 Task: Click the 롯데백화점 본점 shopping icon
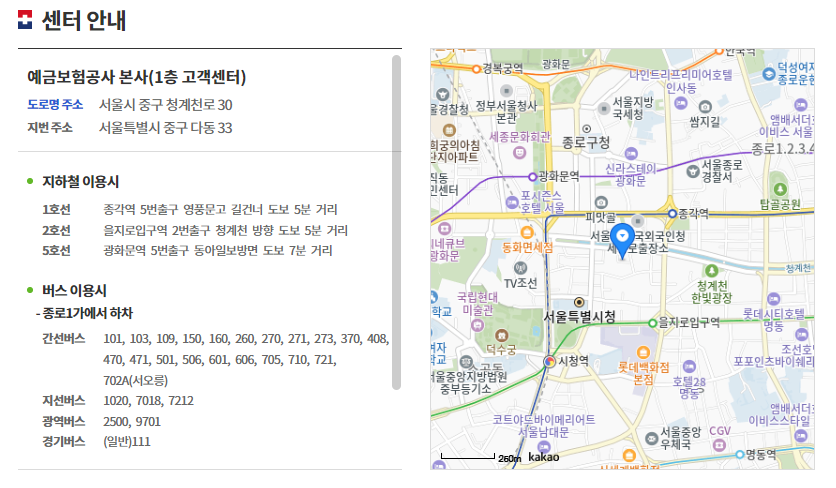click(643, 352)
